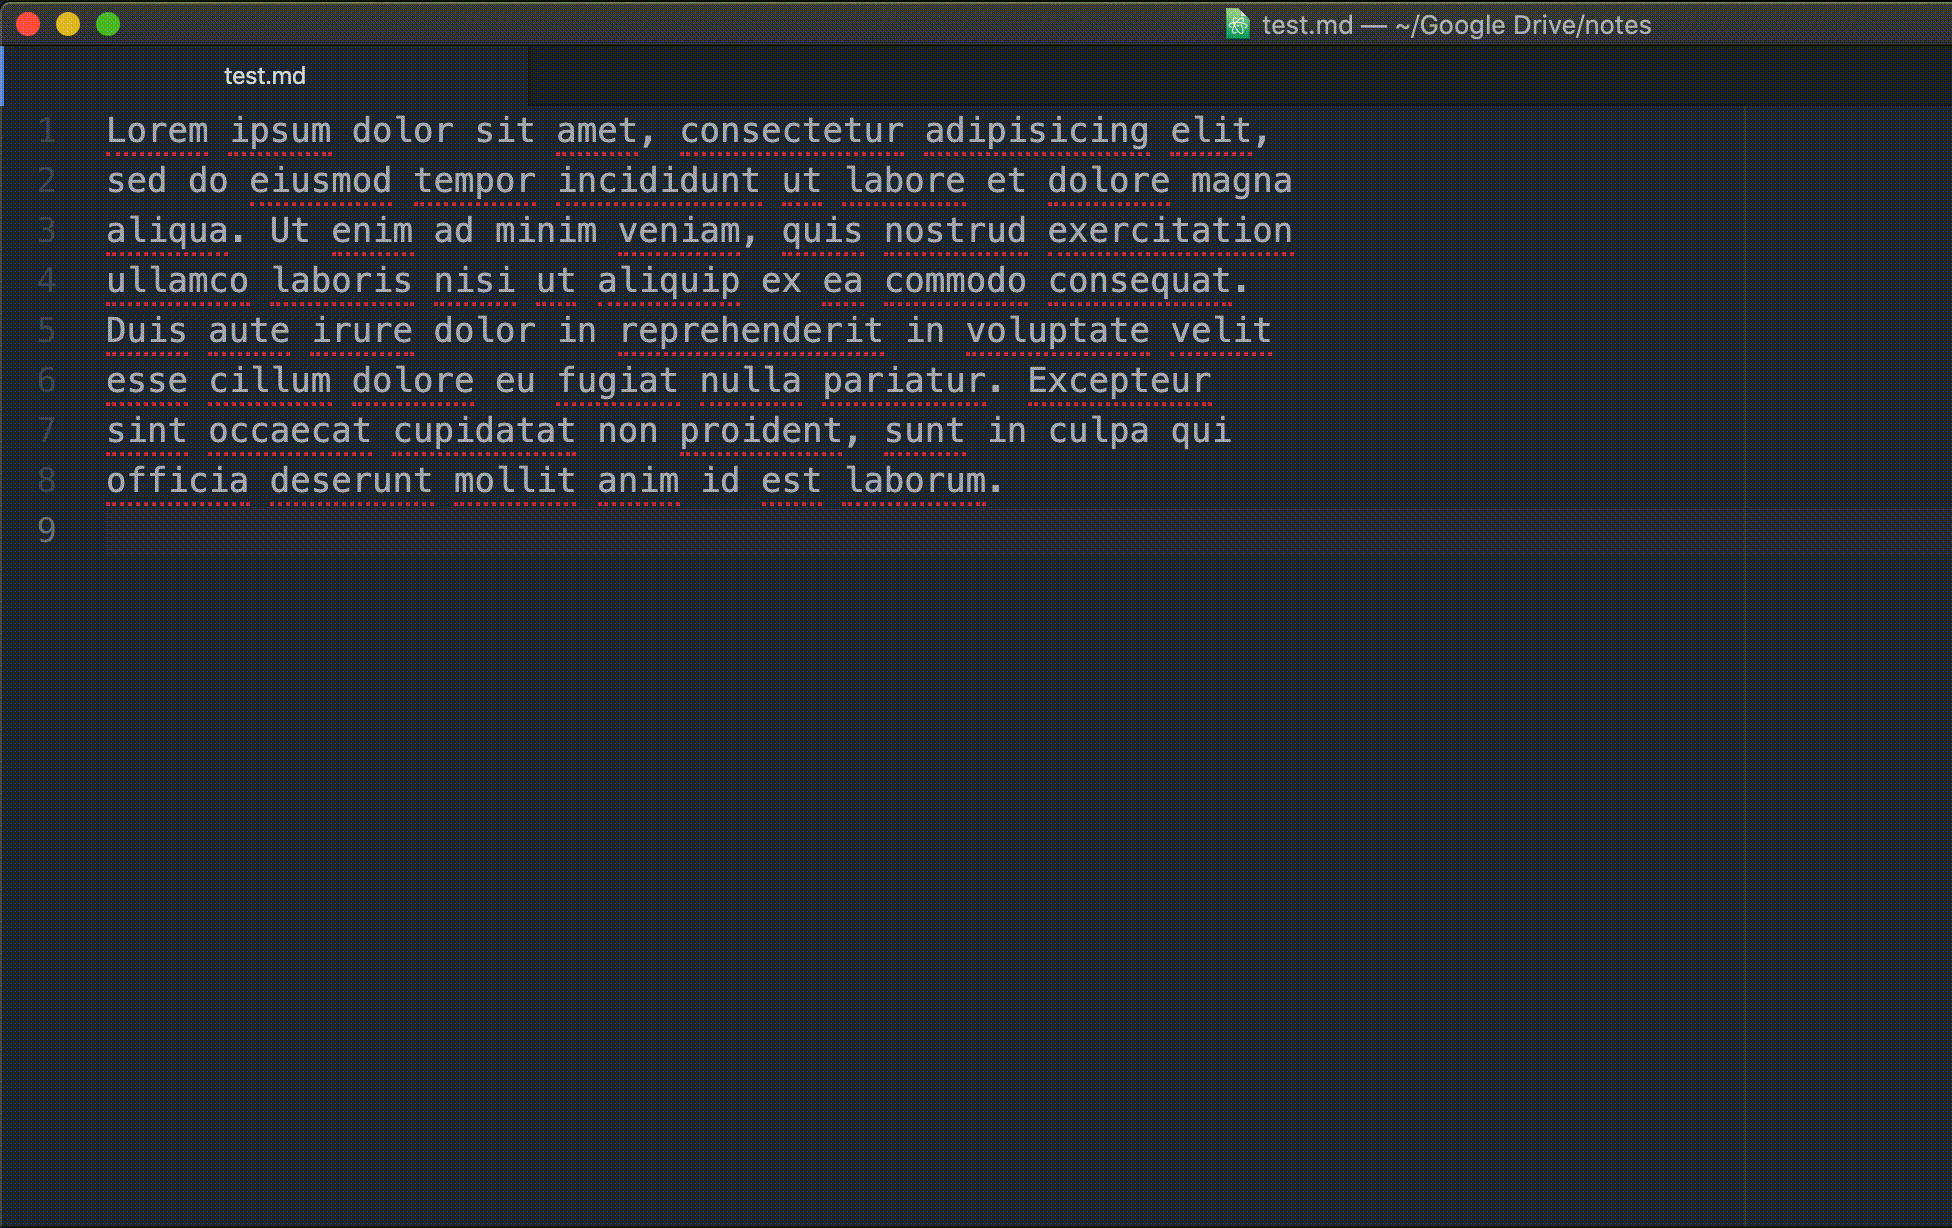Click the word "Lorem" at the start
Screen dimensions: 1952x1228
coord(157,131)
